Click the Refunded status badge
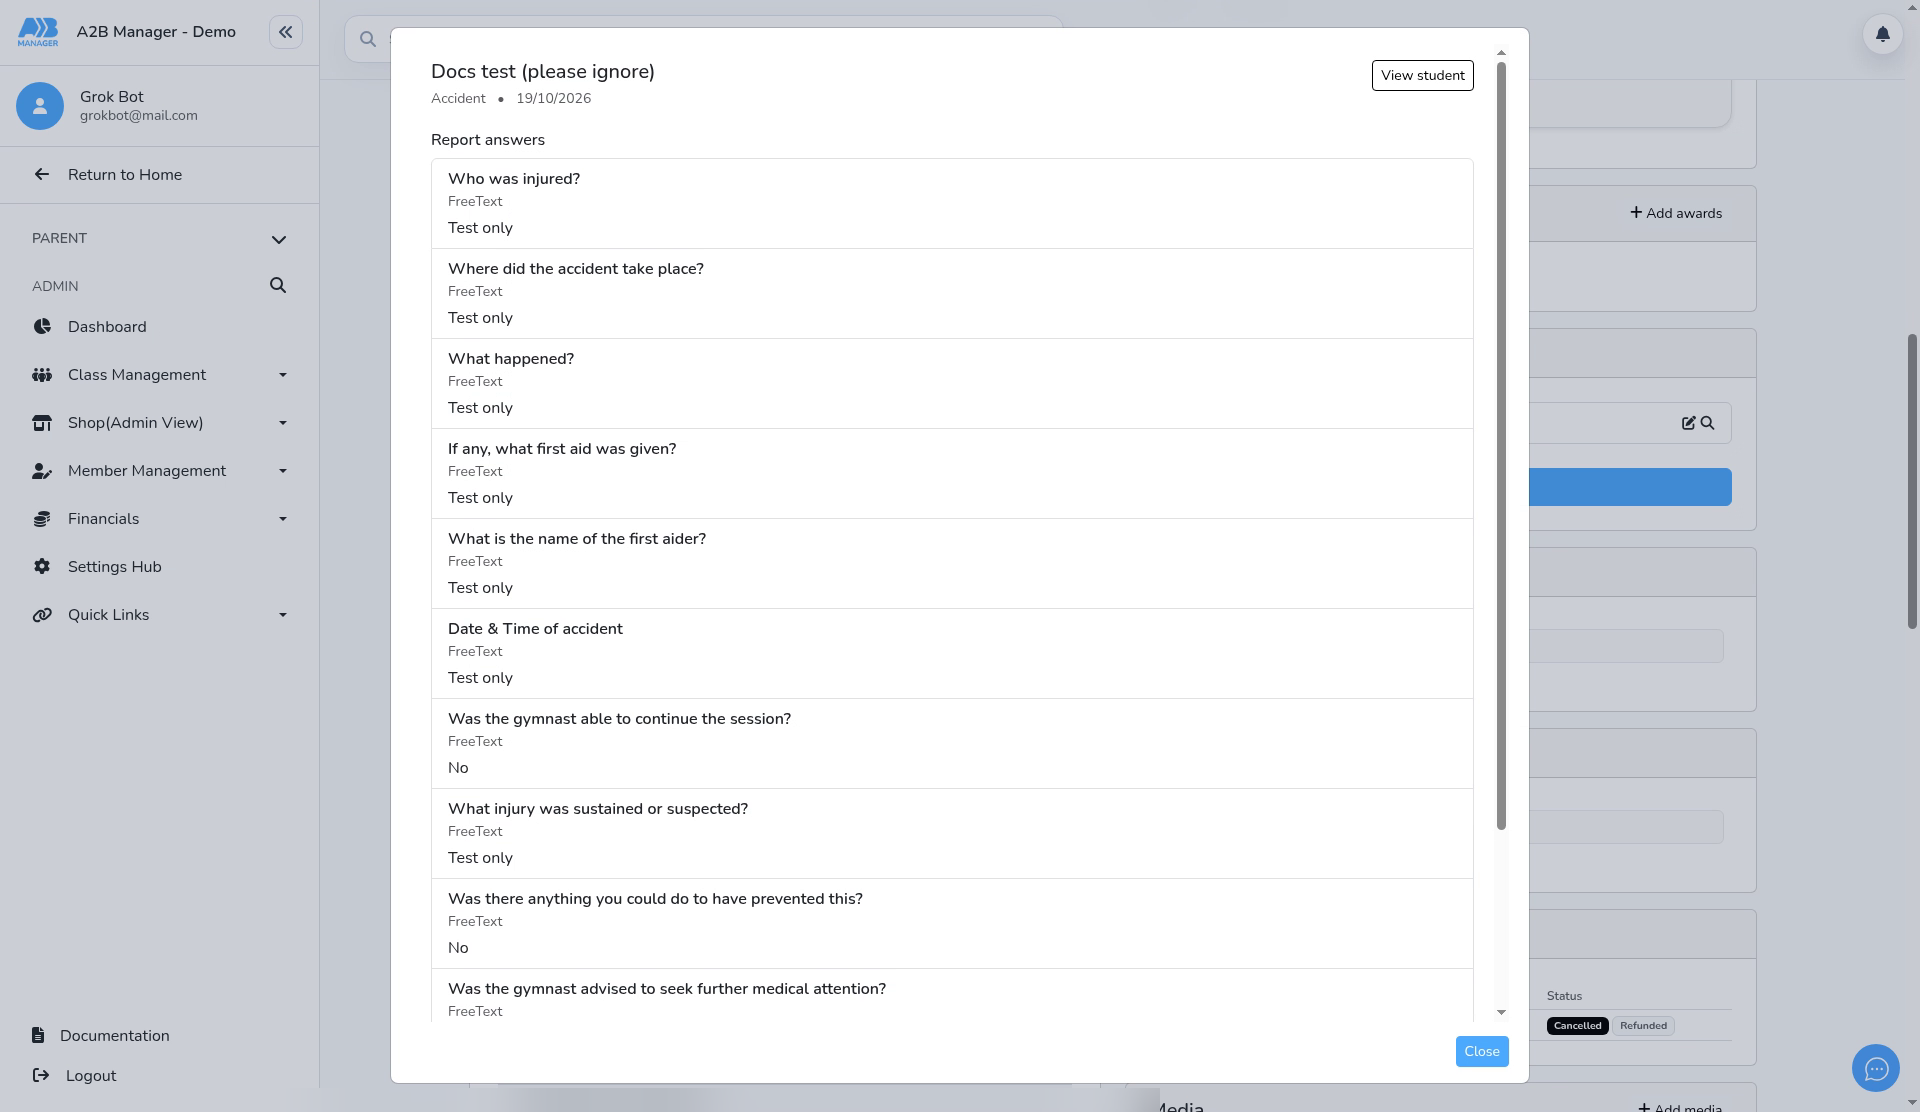 click(1643, 1026)
